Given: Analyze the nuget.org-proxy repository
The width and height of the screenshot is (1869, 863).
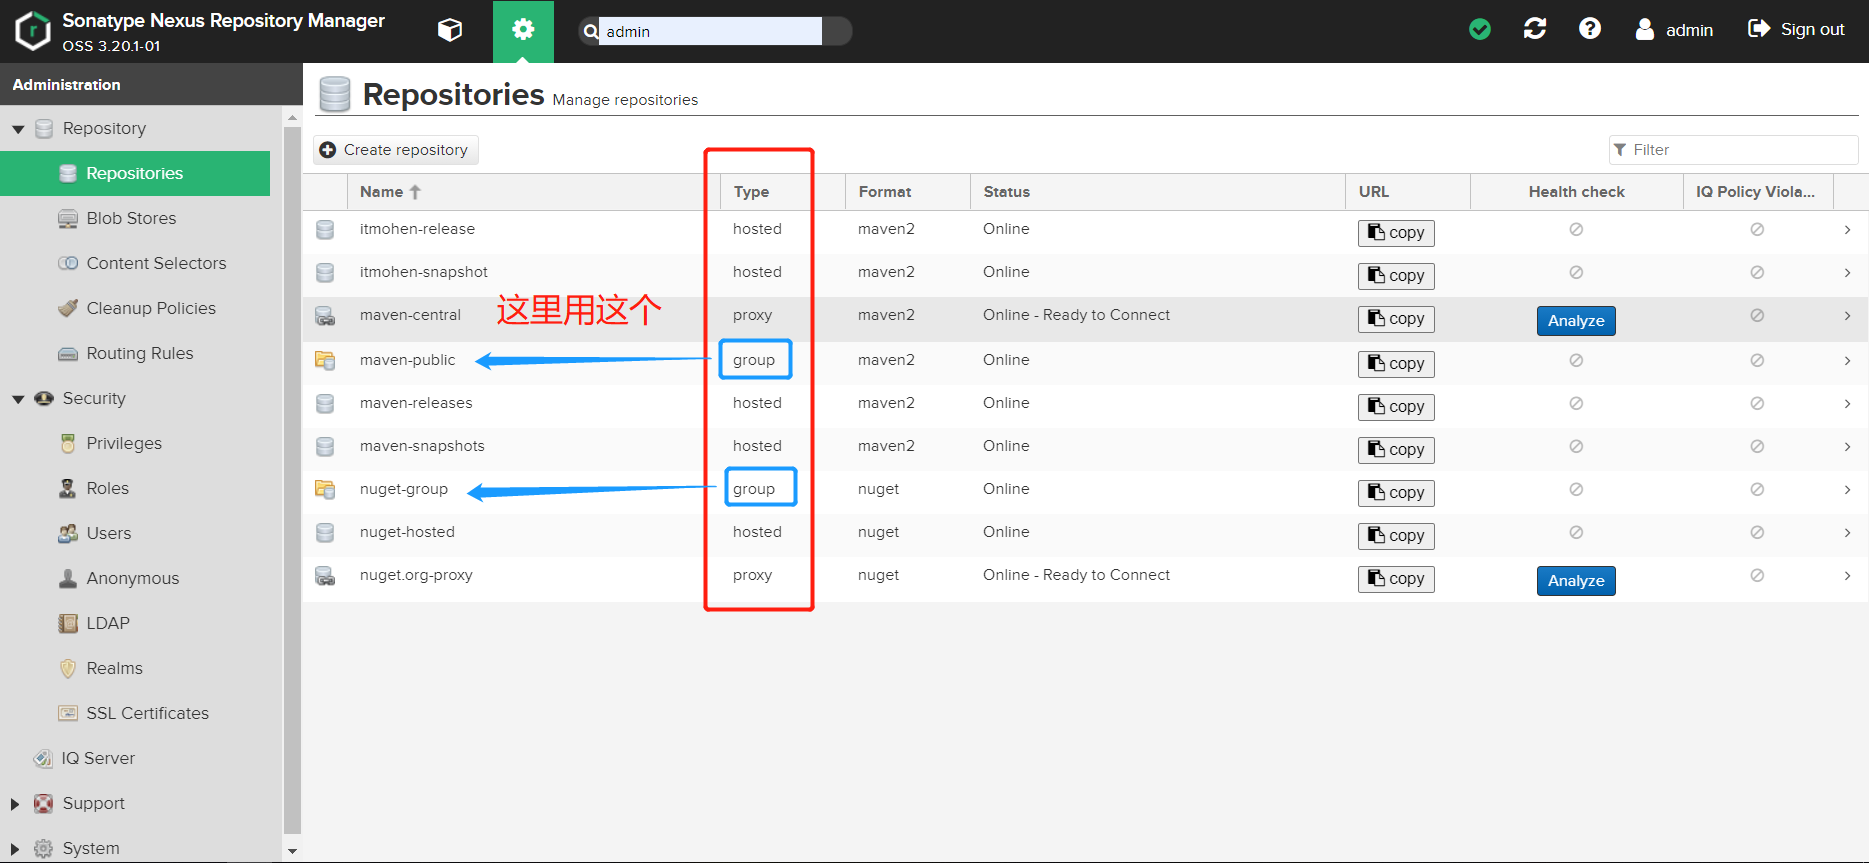Looking at the screenshot, I should click(1576, 581).
